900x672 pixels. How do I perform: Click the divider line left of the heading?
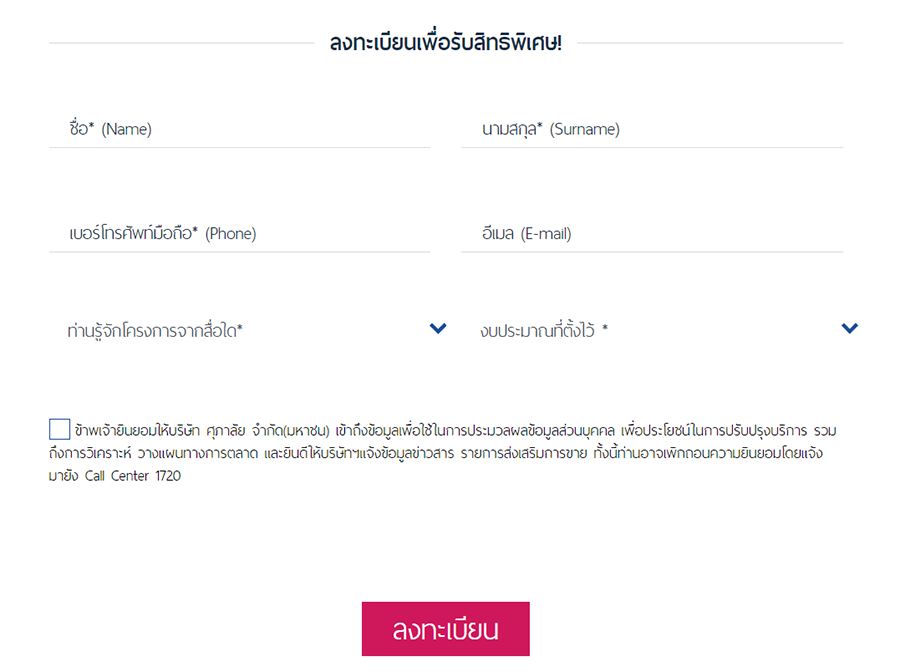point(180,43)
